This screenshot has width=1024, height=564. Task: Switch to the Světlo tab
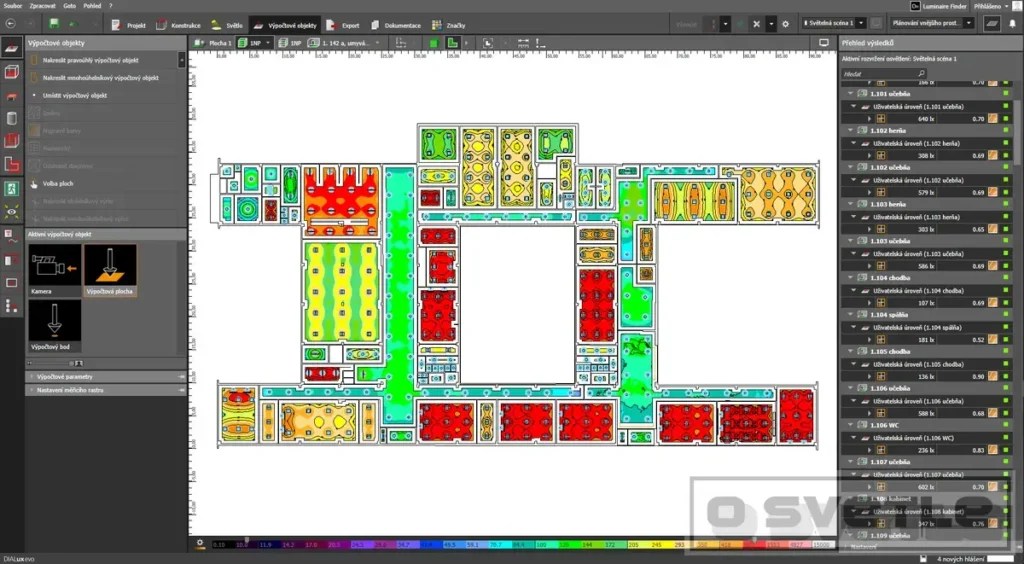coord(227,25)
